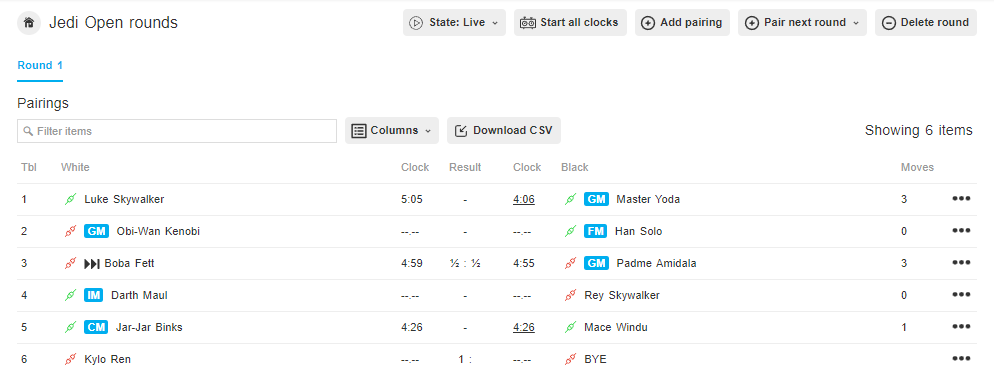Click IM badge next to Darth Maul

point(94,295)
